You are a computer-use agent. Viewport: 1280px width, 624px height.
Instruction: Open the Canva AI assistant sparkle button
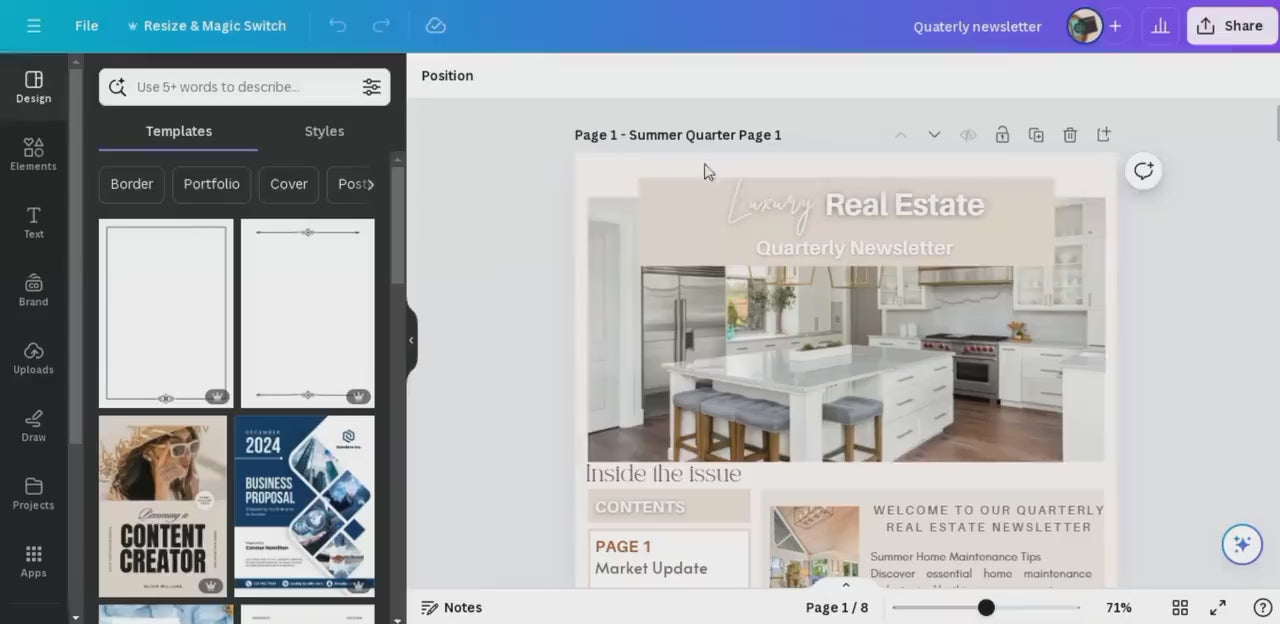pyautogui.click(x=1242, y=544)
